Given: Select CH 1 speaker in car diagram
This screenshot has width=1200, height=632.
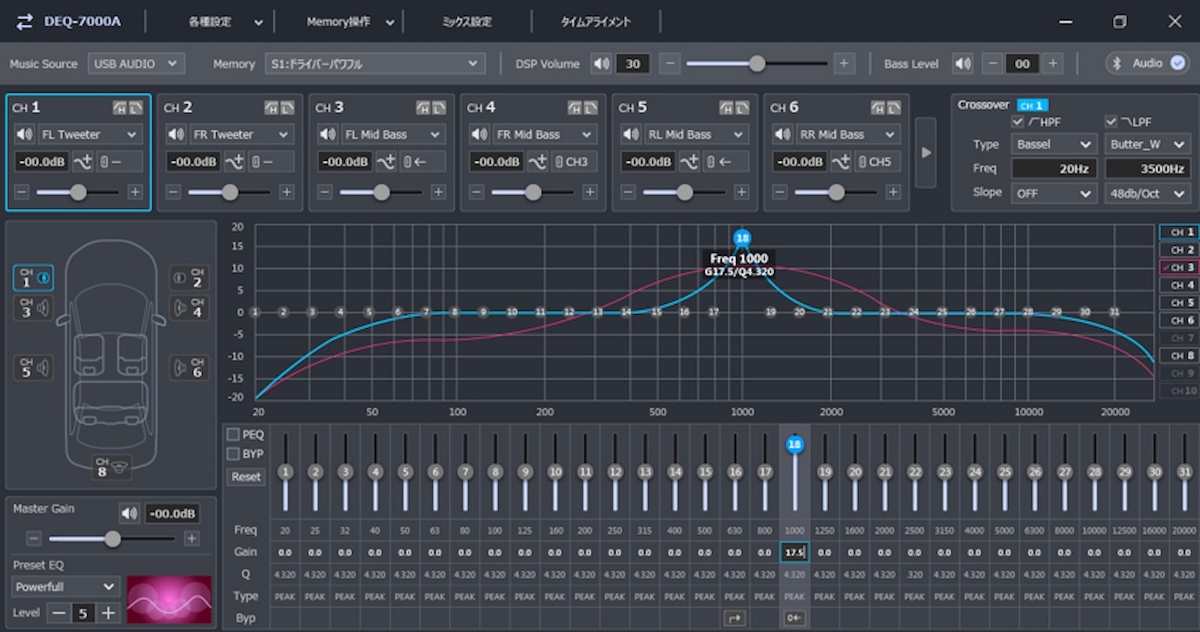Looking at the screenshot, I should click(x=33, y=279).
